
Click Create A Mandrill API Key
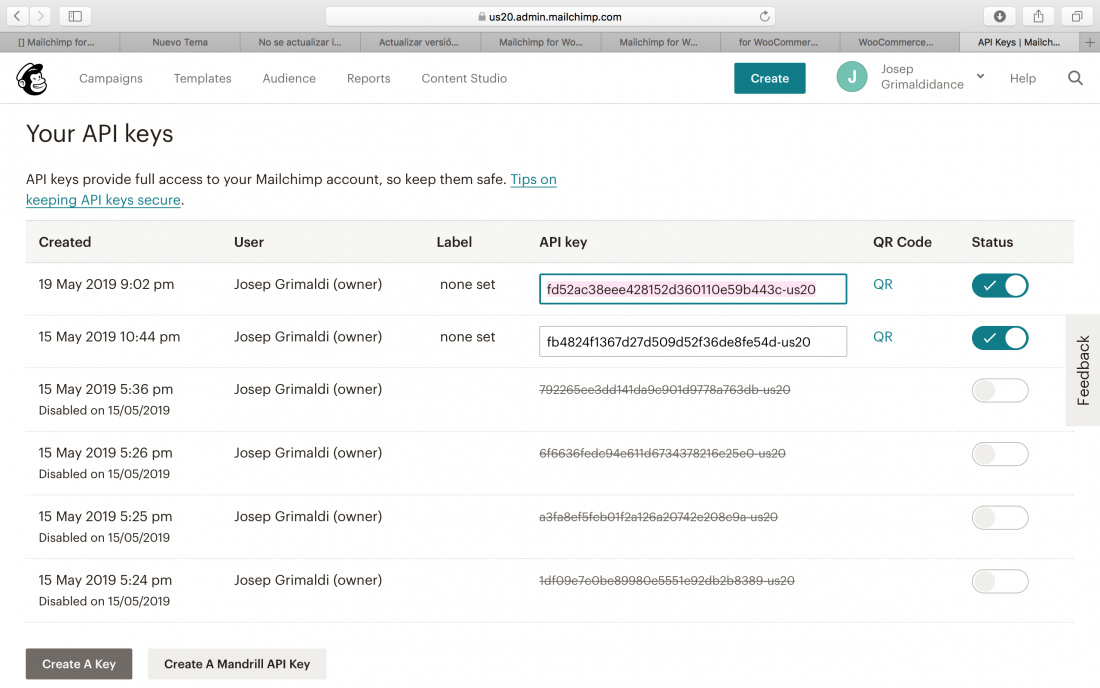[237, 664]
